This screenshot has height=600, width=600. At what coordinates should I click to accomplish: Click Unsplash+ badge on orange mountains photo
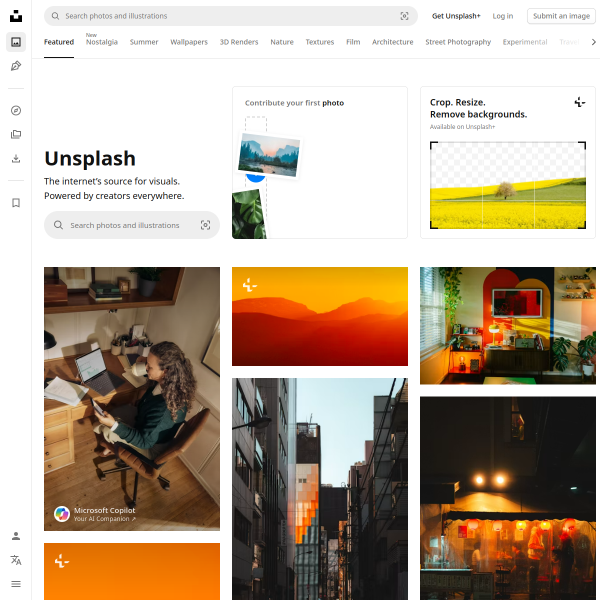pyautogui.click(x=249, y=285)
